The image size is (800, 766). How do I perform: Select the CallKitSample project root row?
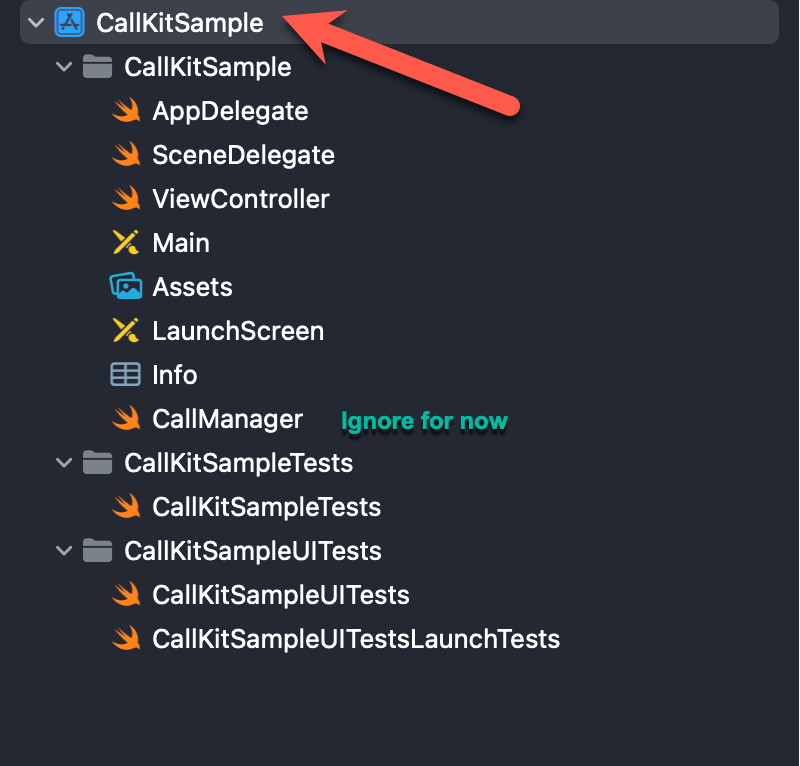click(399, 22)
